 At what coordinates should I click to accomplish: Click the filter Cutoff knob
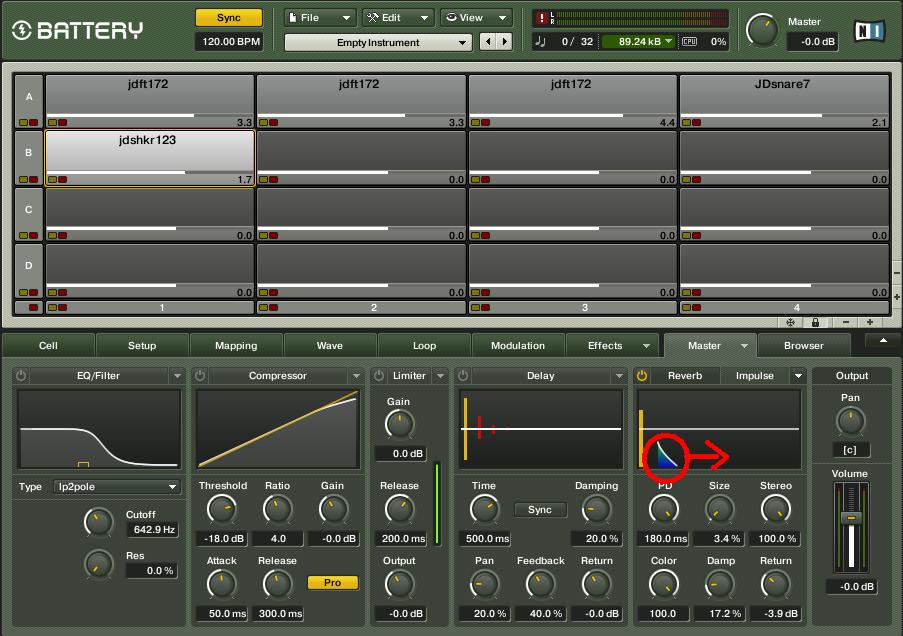click(98, 522)
